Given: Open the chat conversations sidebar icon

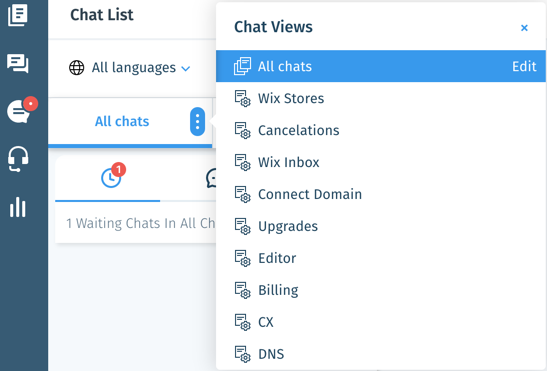Looking at the screenshot, I should [x=18, y=64].
